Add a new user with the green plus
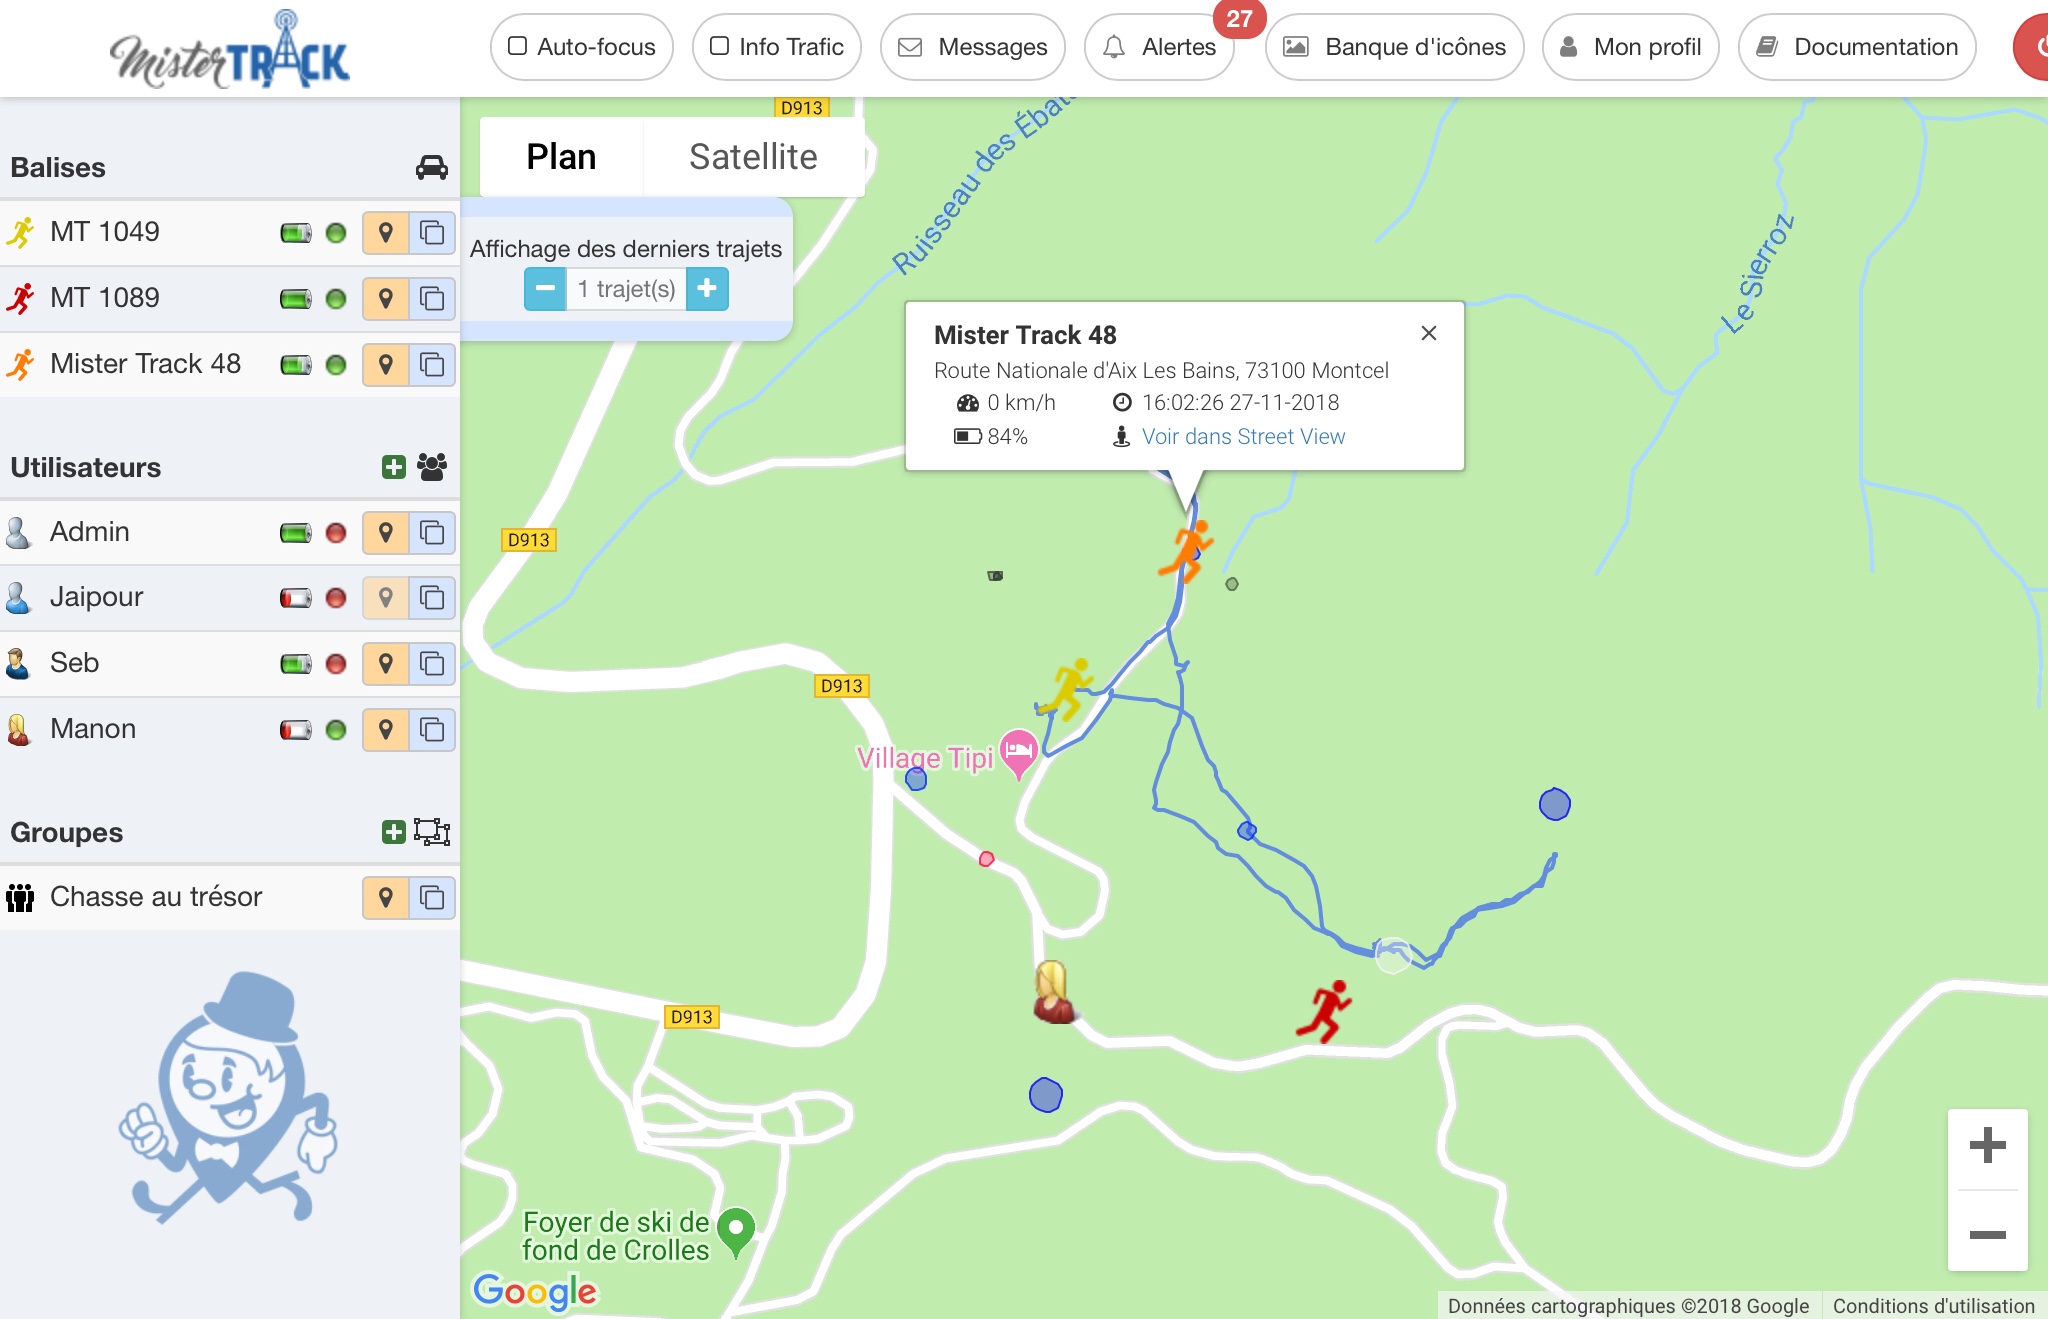This screenshot has width=2048, height=1319. pos(391,466)
